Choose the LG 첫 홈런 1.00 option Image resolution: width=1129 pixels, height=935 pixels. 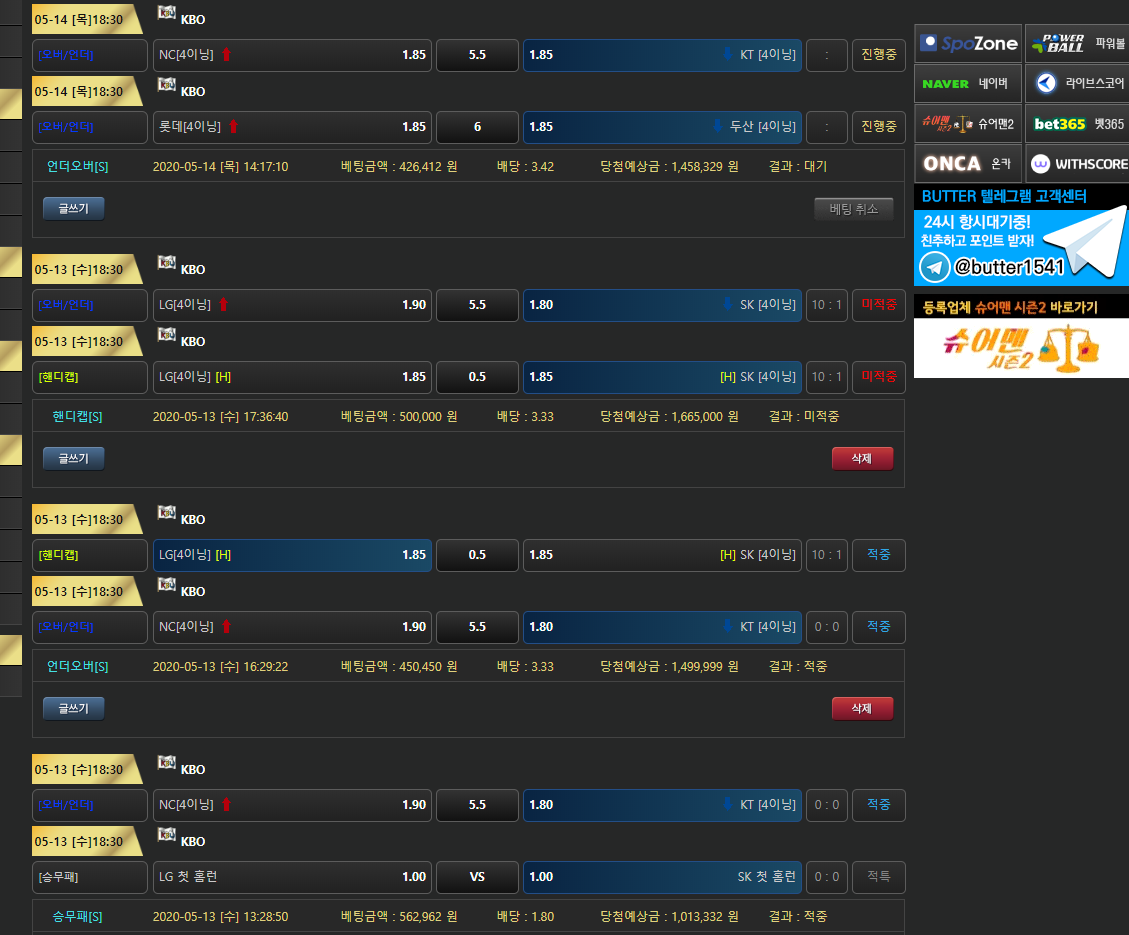pyautogui.click(x=292, y=877)
